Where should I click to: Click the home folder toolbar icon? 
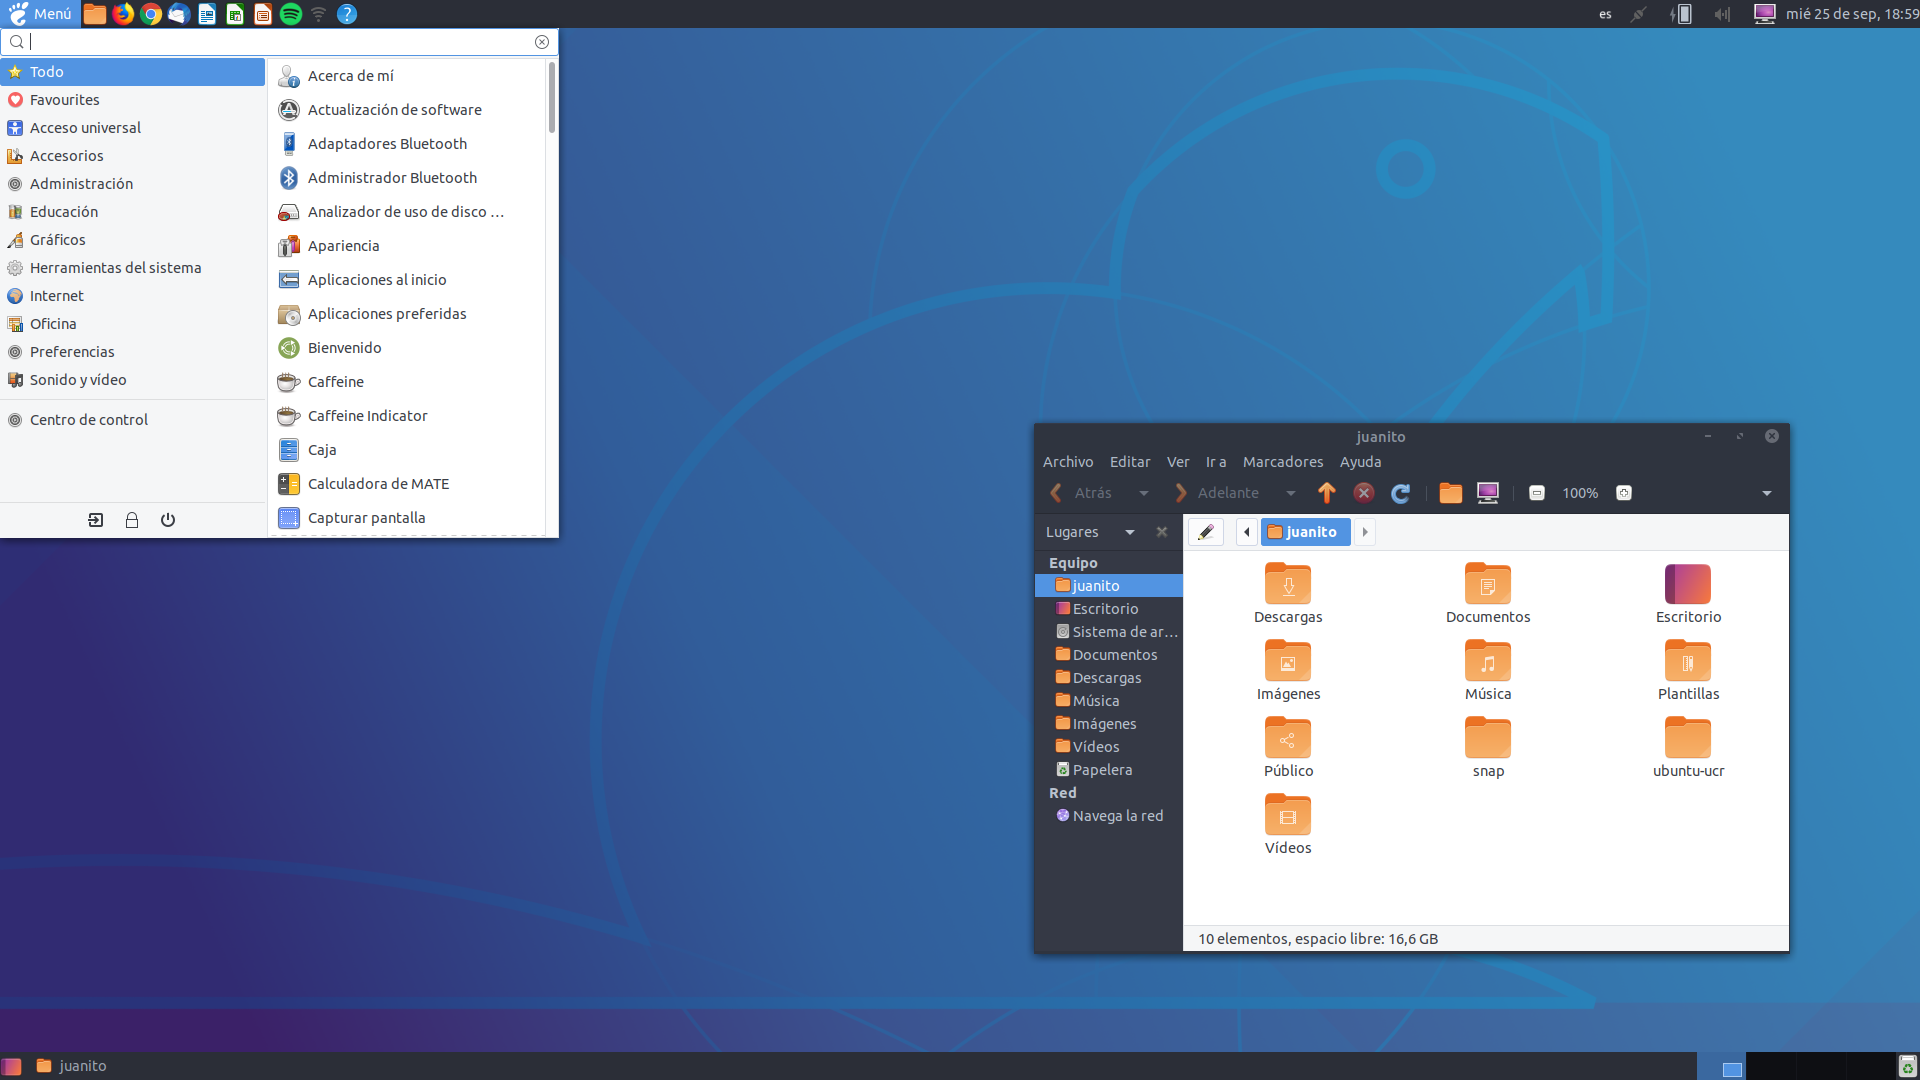coord(1450,493)
